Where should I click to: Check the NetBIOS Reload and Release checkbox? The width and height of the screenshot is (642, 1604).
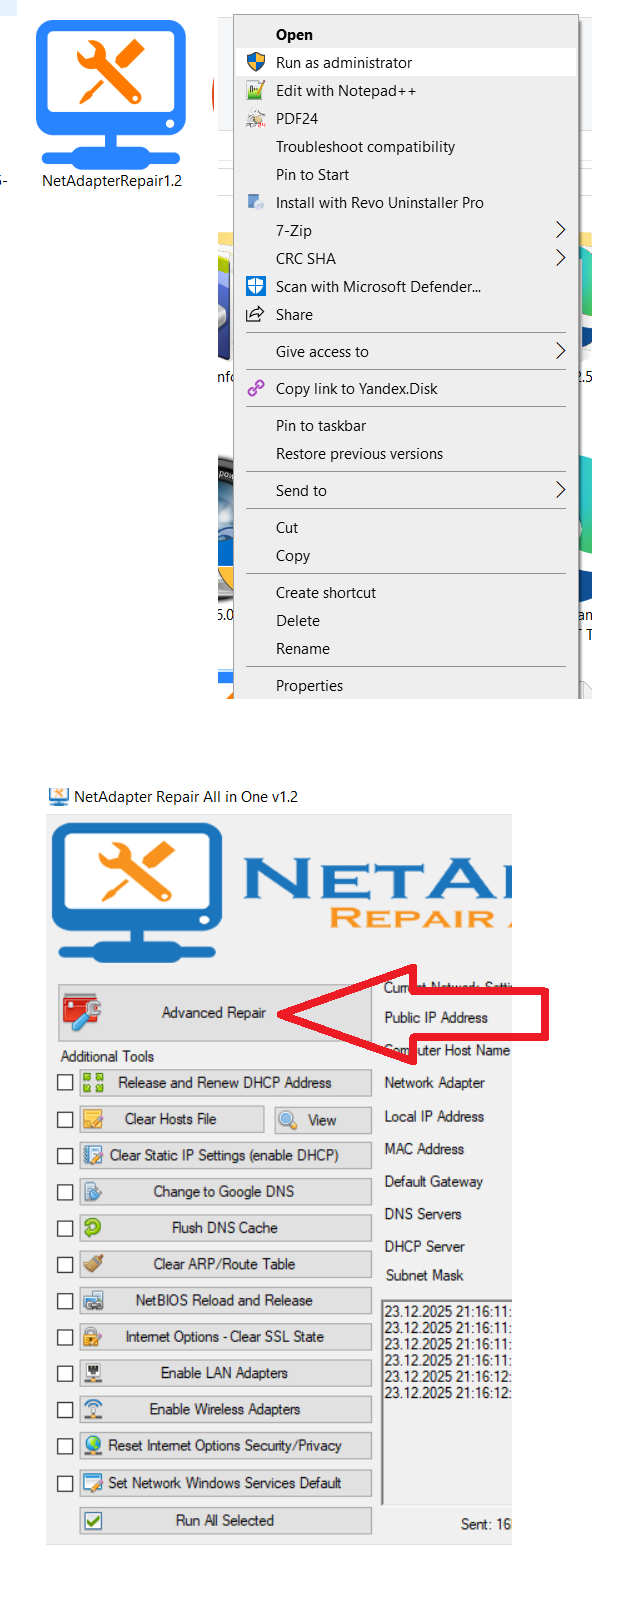click(x=65, y=1301)
